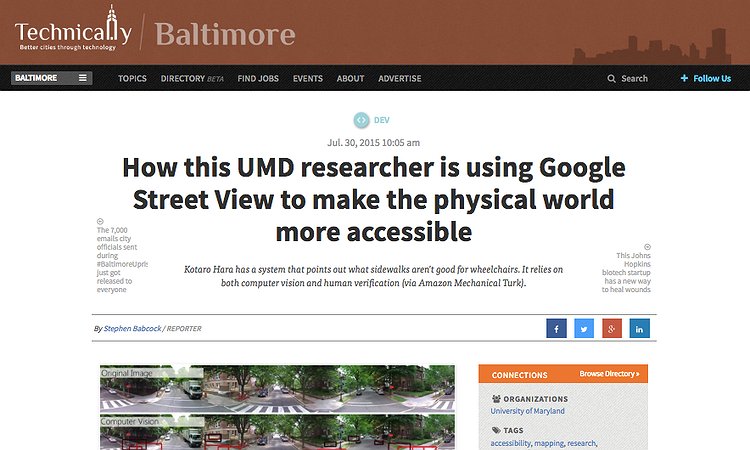Share article on LinkedIn

coord(640,329)
